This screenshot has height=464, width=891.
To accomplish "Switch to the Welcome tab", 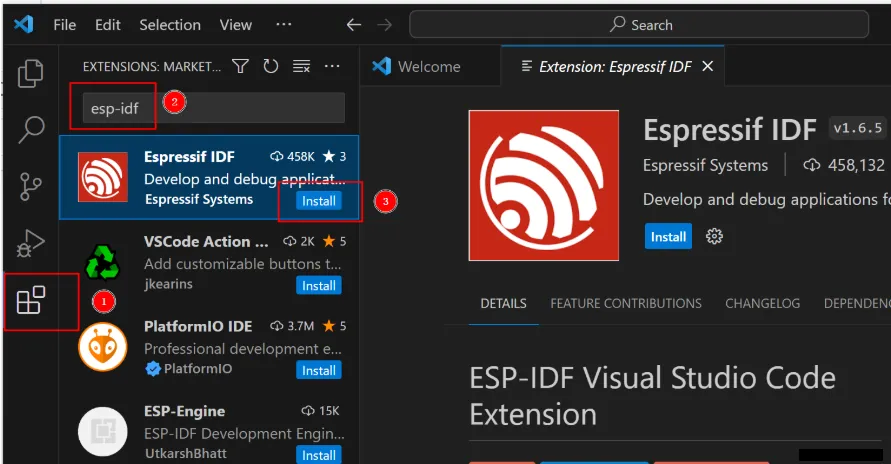I will [x=428, y=67].
